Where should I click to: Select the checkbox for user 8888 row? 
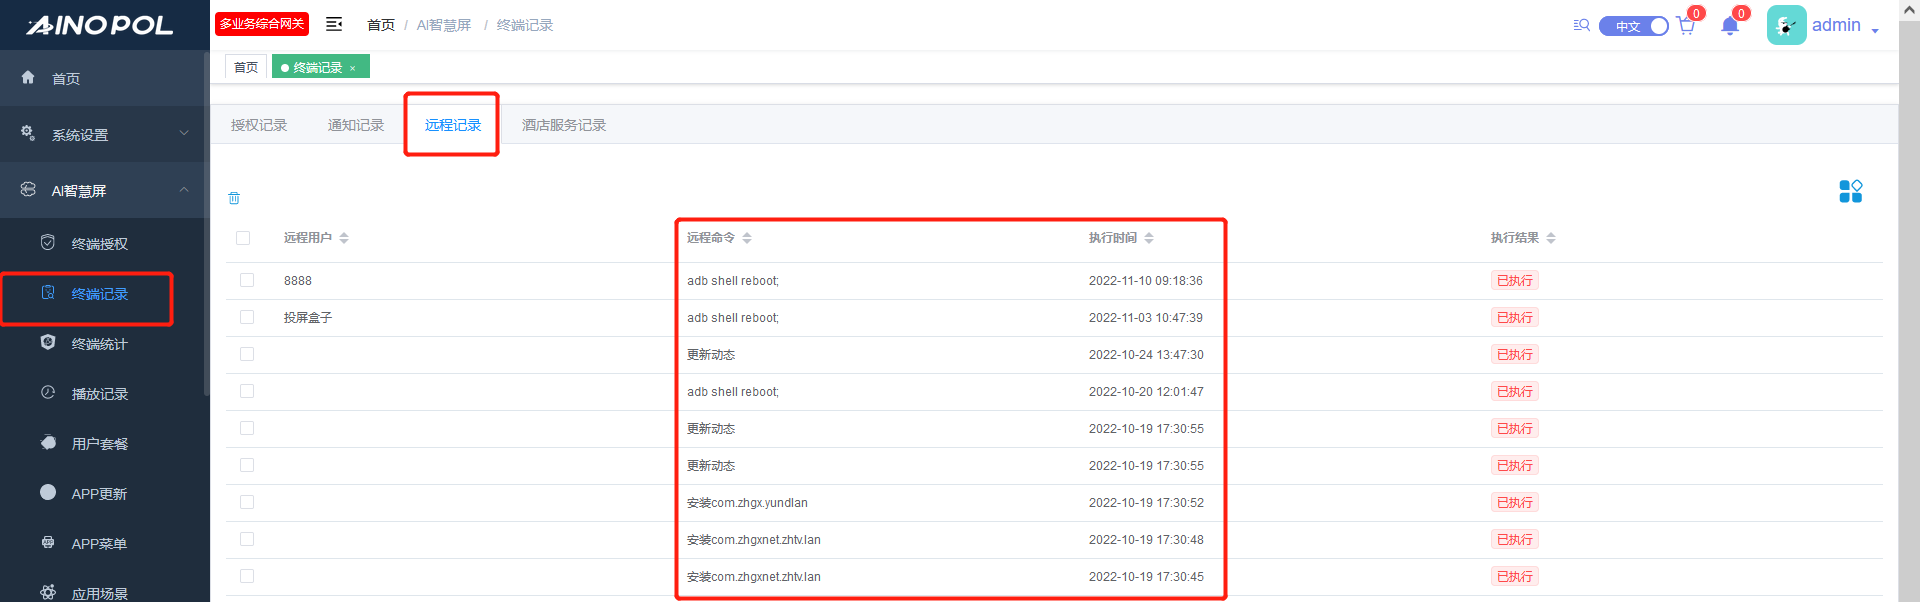pyautogui.click(x=247, y=281)
